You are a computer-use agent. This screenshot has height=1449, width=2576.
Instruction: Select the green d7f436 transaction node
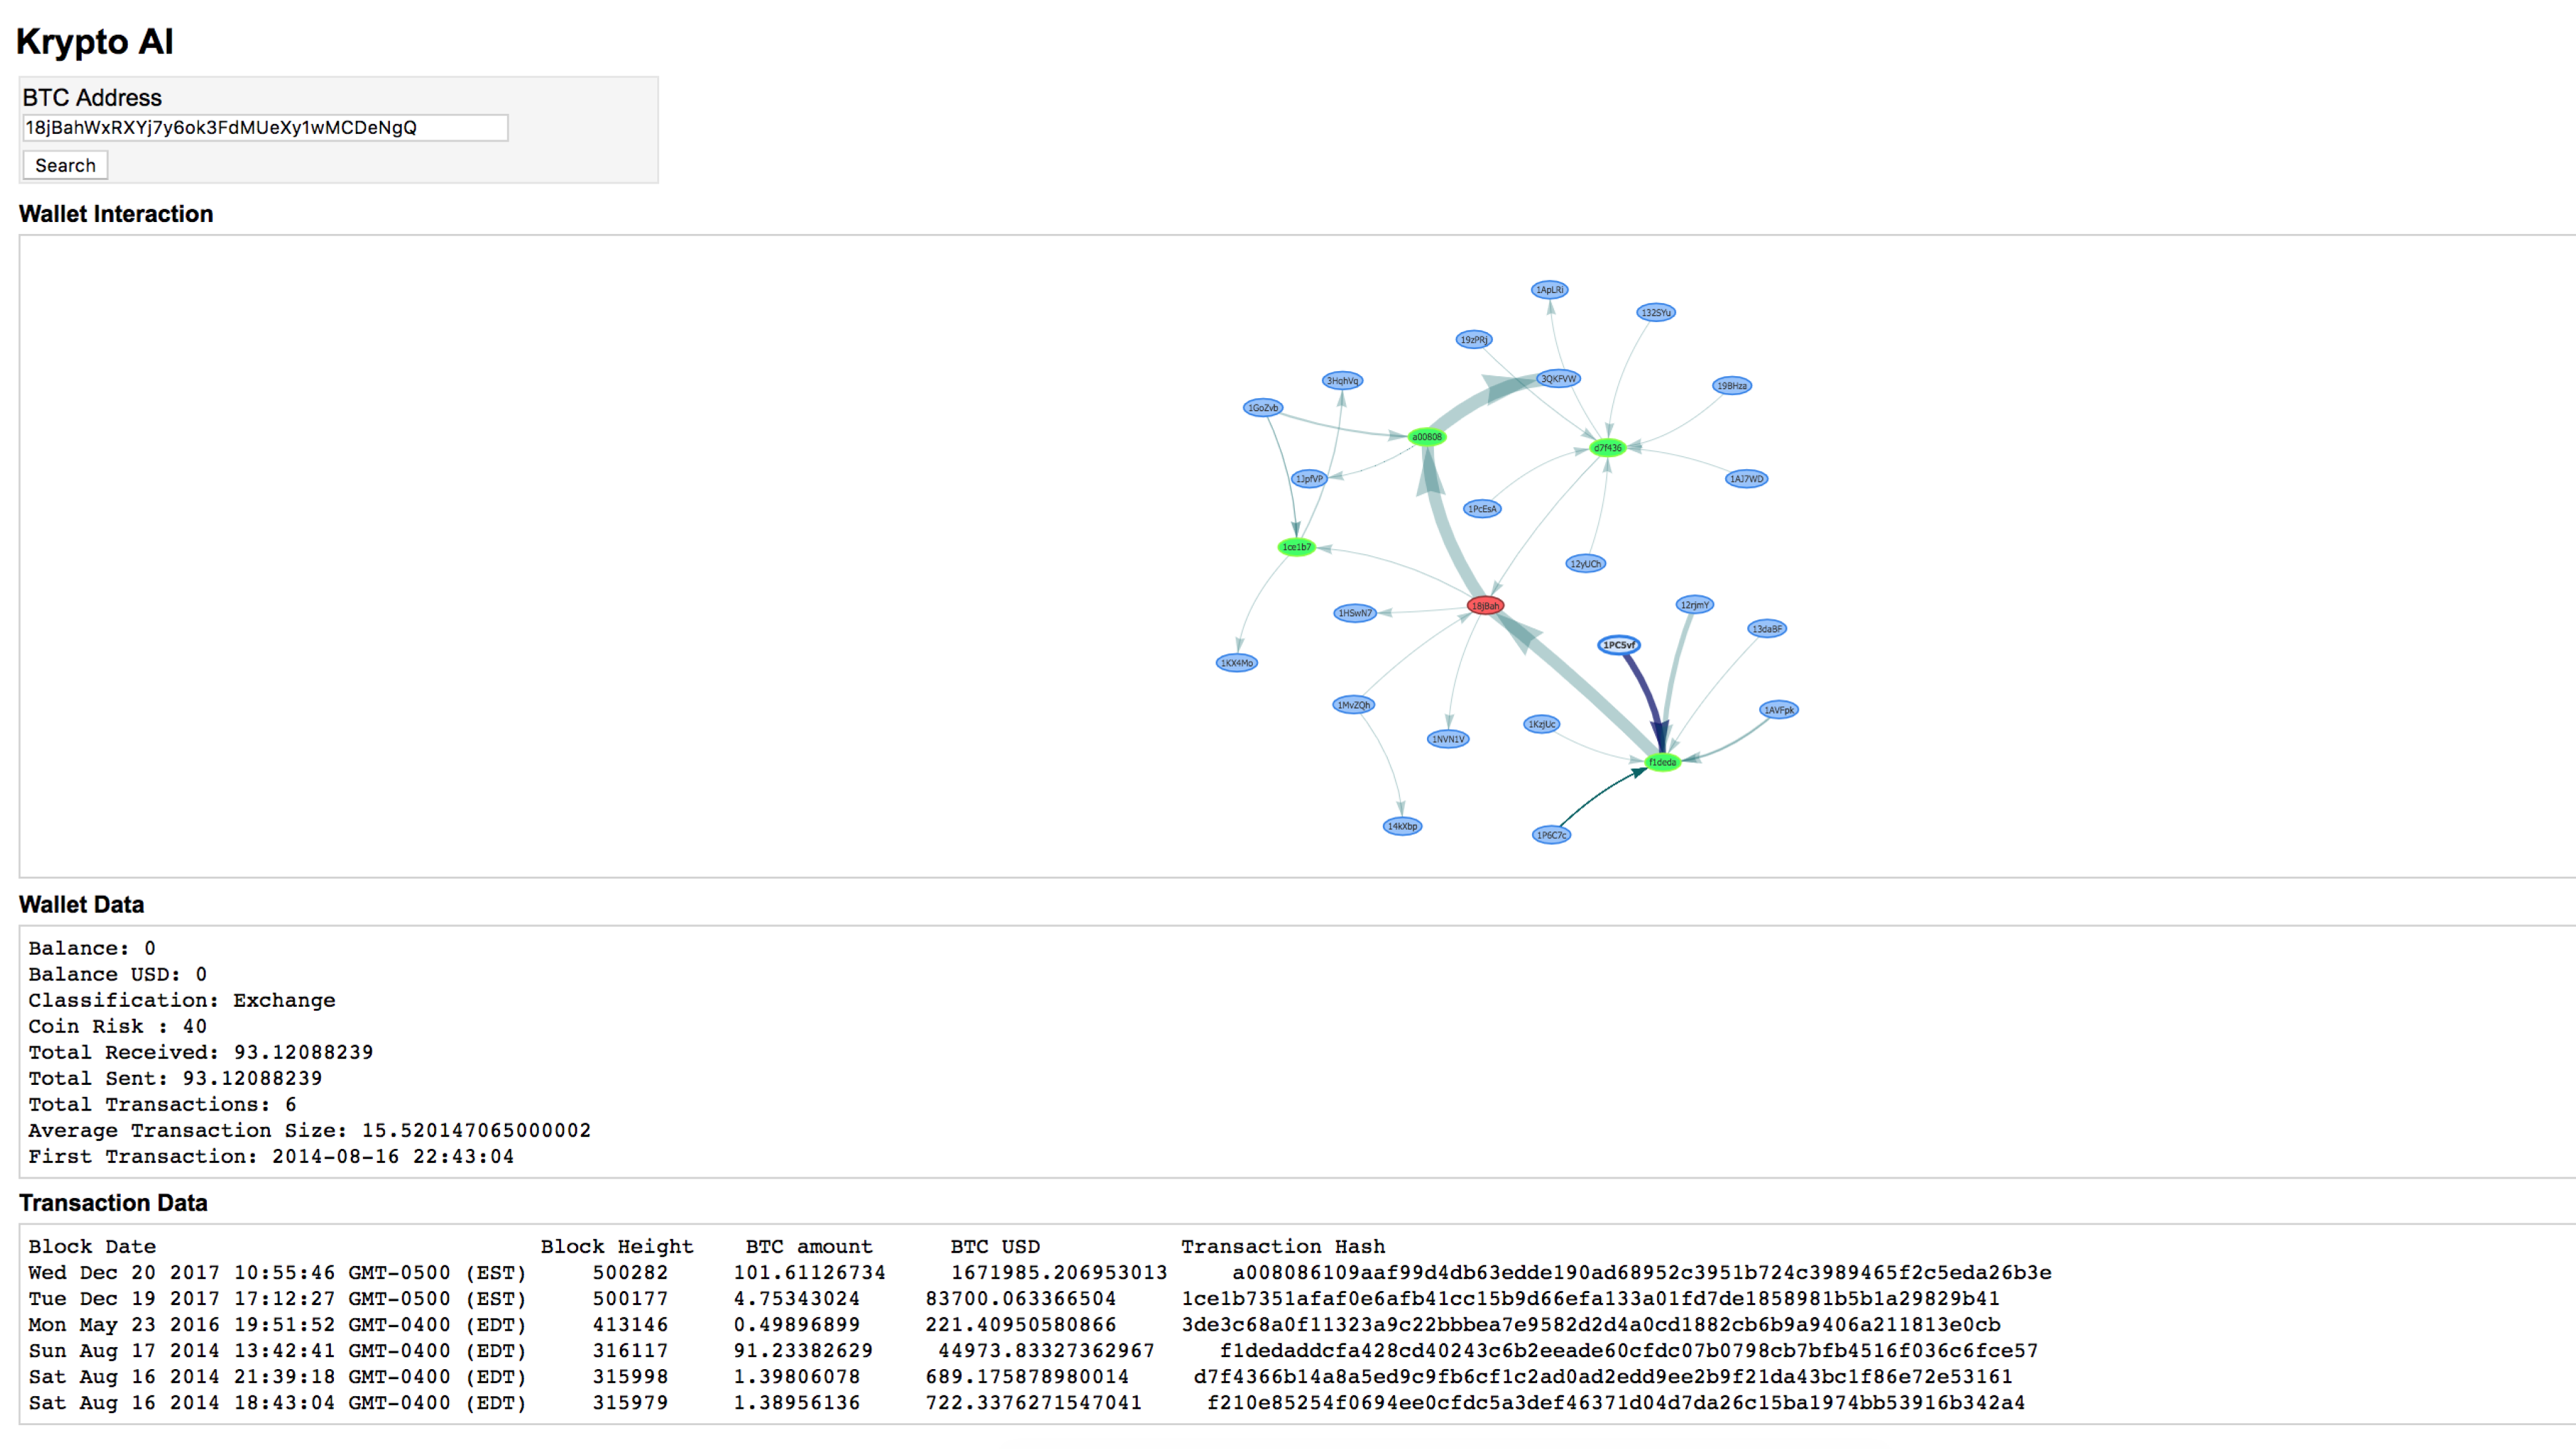pos(1607,447)
